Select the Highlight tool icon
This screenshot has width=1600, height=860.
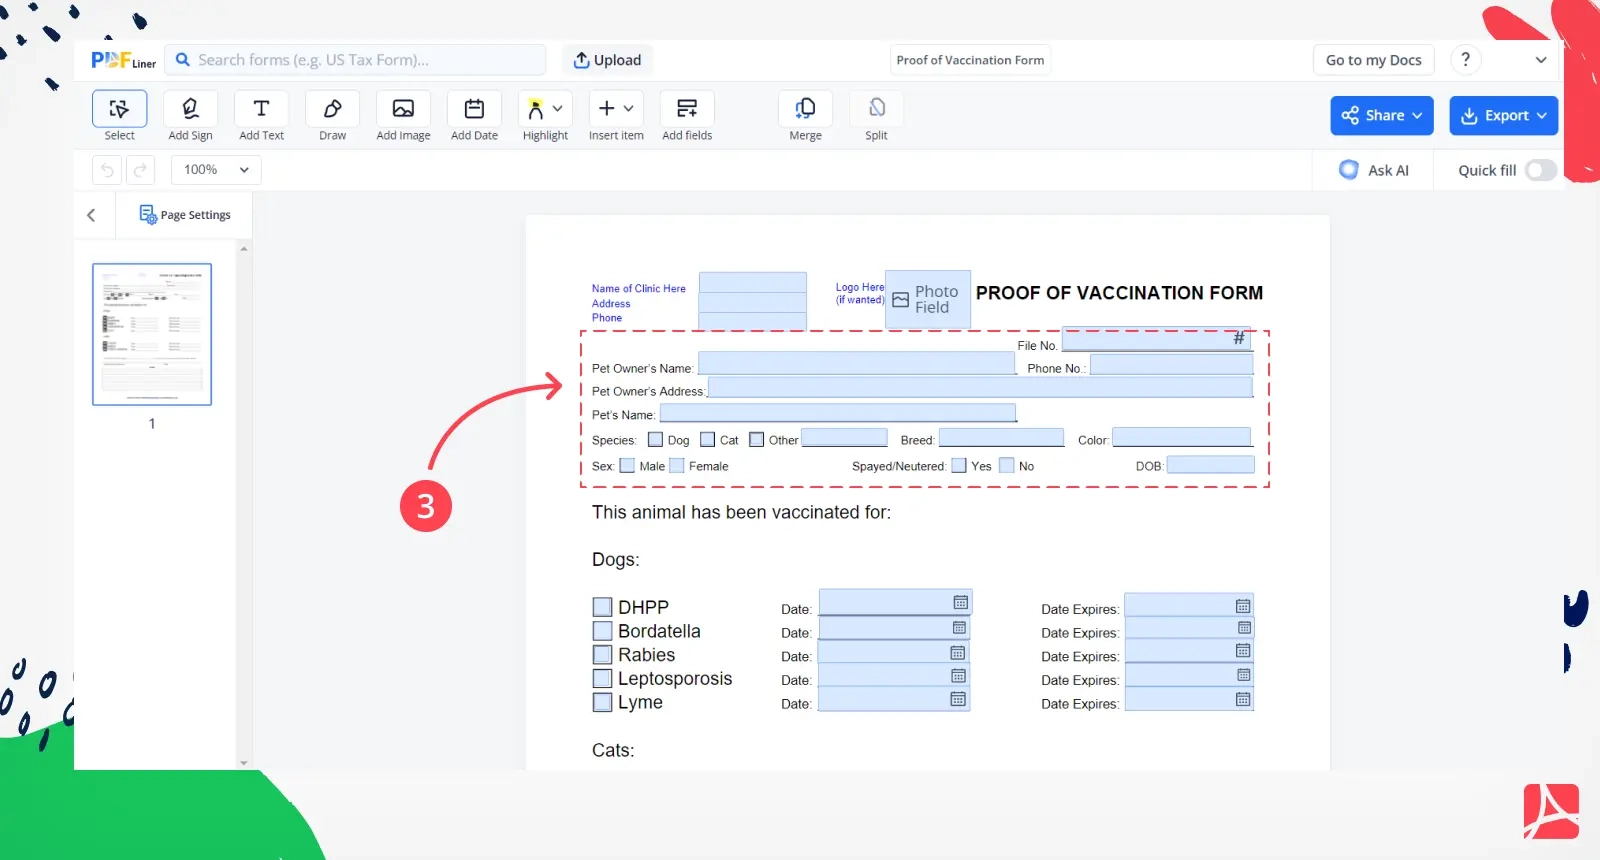[x=536, y=109]
